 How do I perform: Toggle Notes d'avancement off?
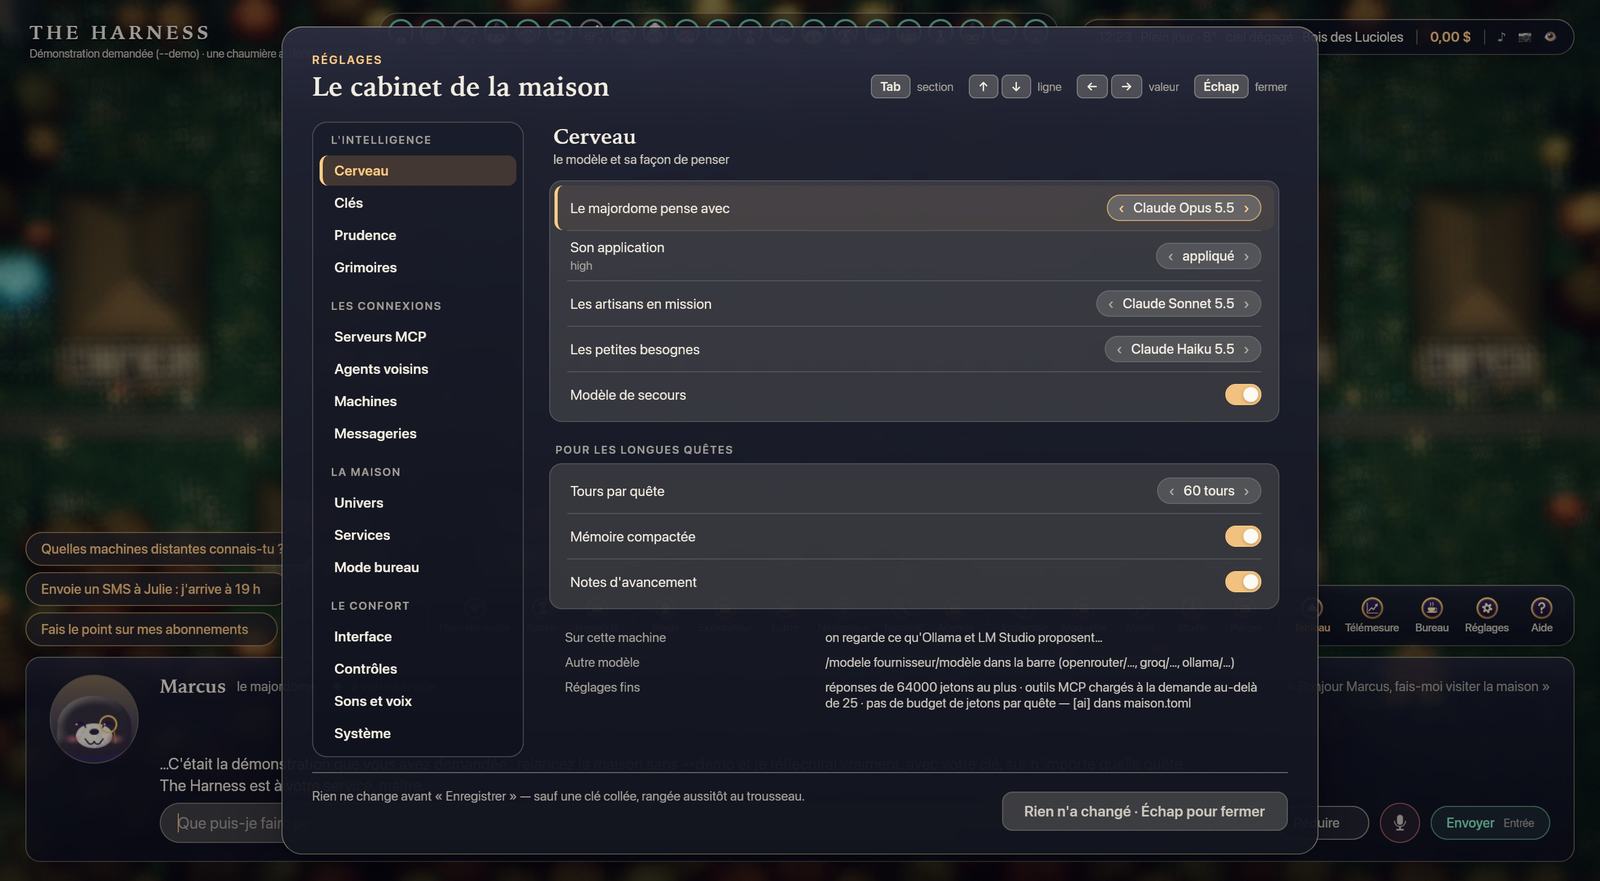click(1243, 582)
